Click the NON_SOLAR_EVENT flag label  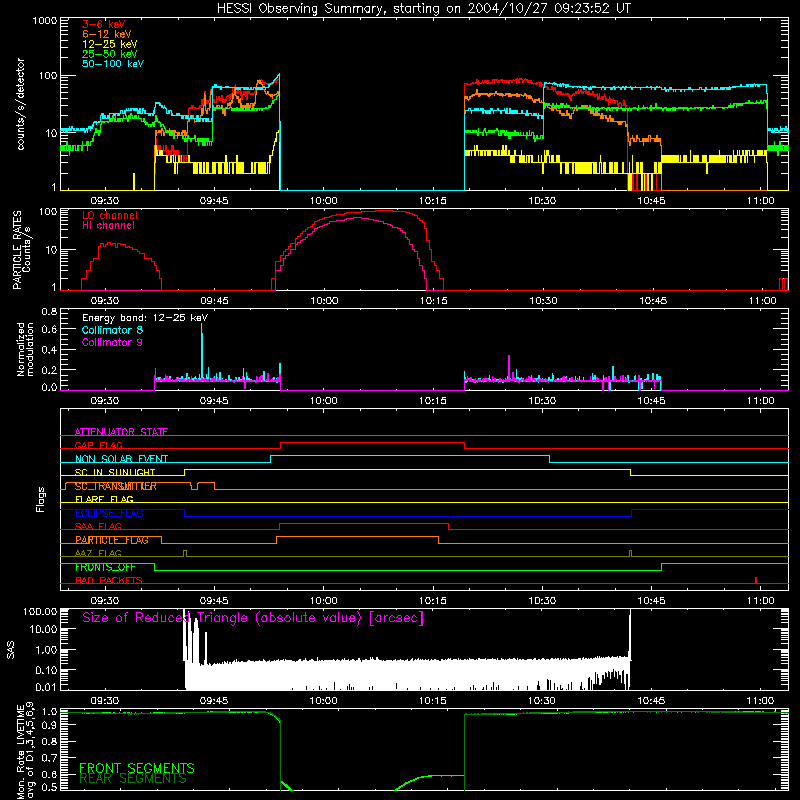coord(121,459)
